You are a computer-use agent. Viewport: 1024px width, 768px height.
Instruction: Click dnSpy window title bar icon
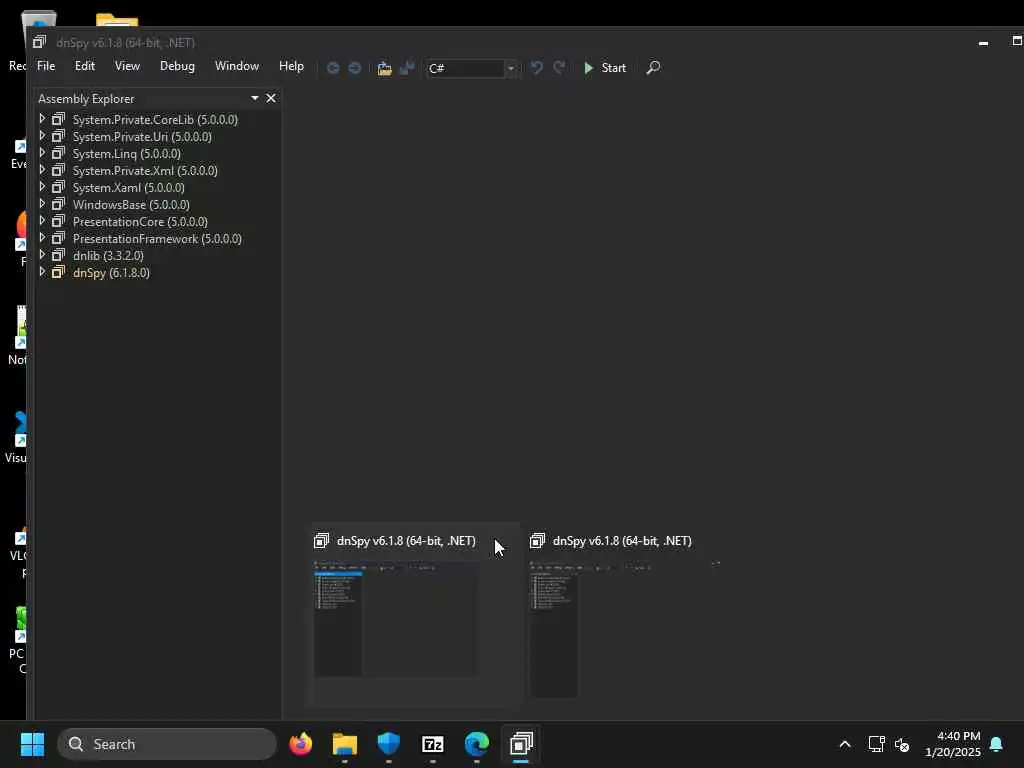click(x=40, y=42)
